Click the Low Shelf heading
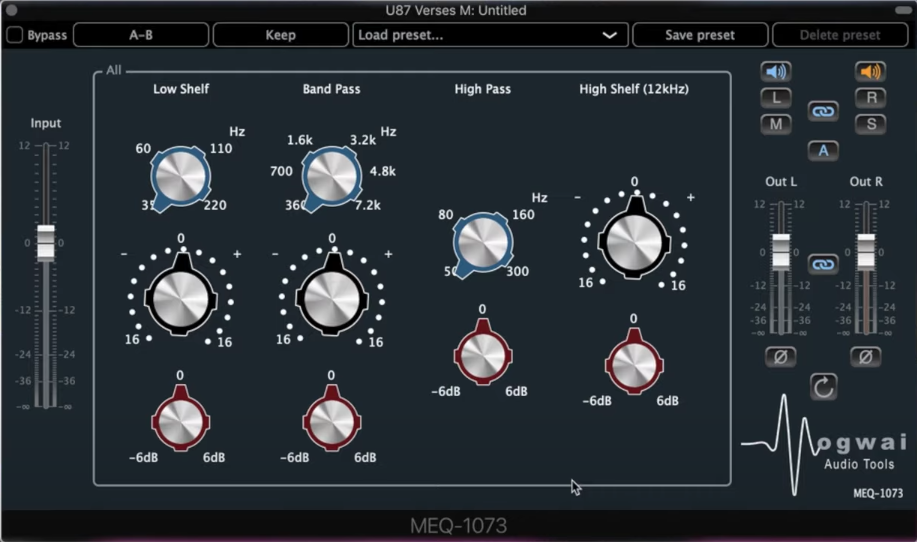917x542 pixels. point(181,89)
